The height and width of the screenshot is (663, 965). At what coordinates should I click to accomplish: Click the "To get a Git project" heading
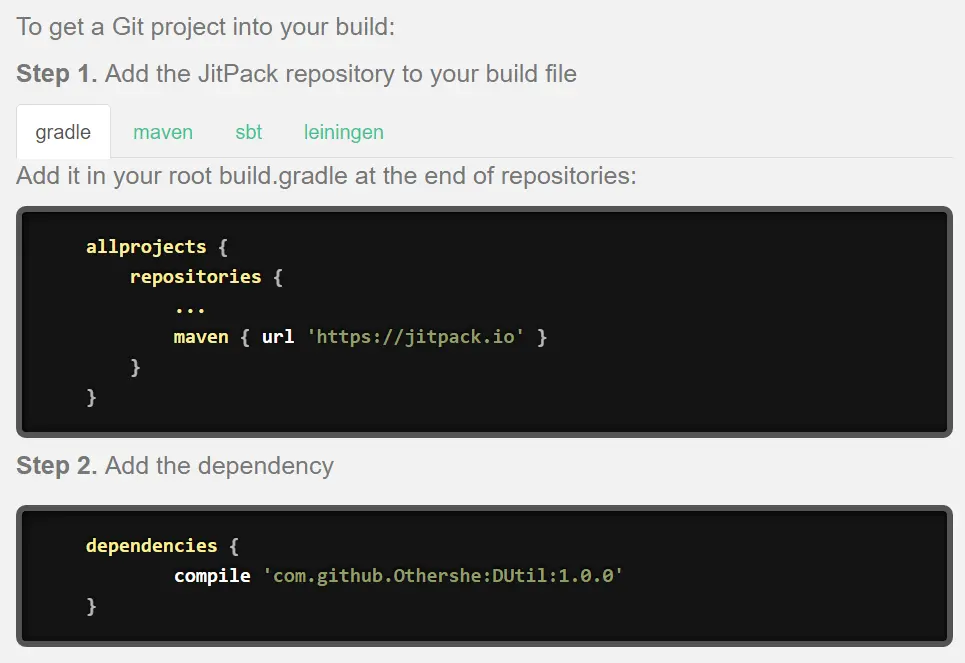206,27
